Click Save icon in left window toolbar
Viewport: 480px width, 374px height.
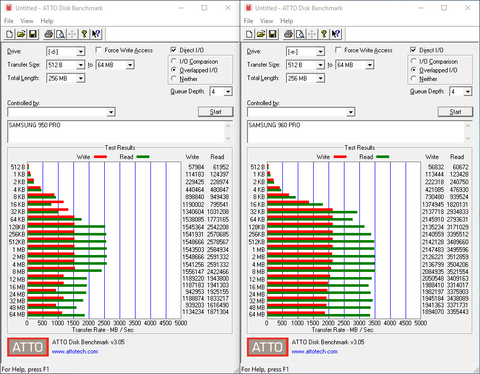(33, 34)
